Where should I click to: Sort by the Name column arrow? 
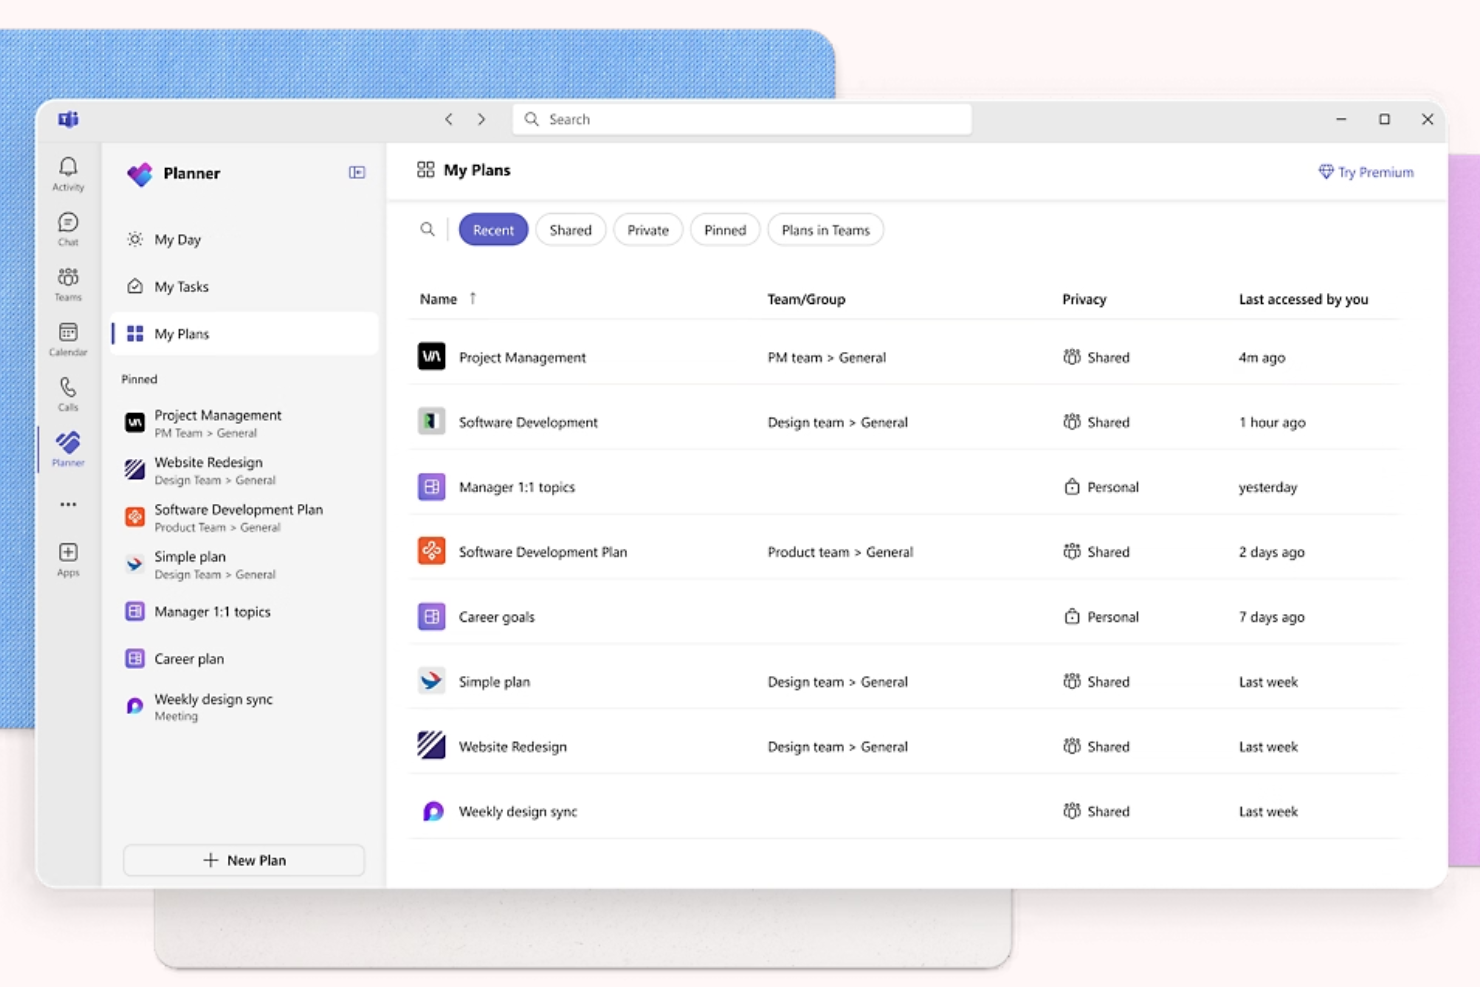click(473, 298)
